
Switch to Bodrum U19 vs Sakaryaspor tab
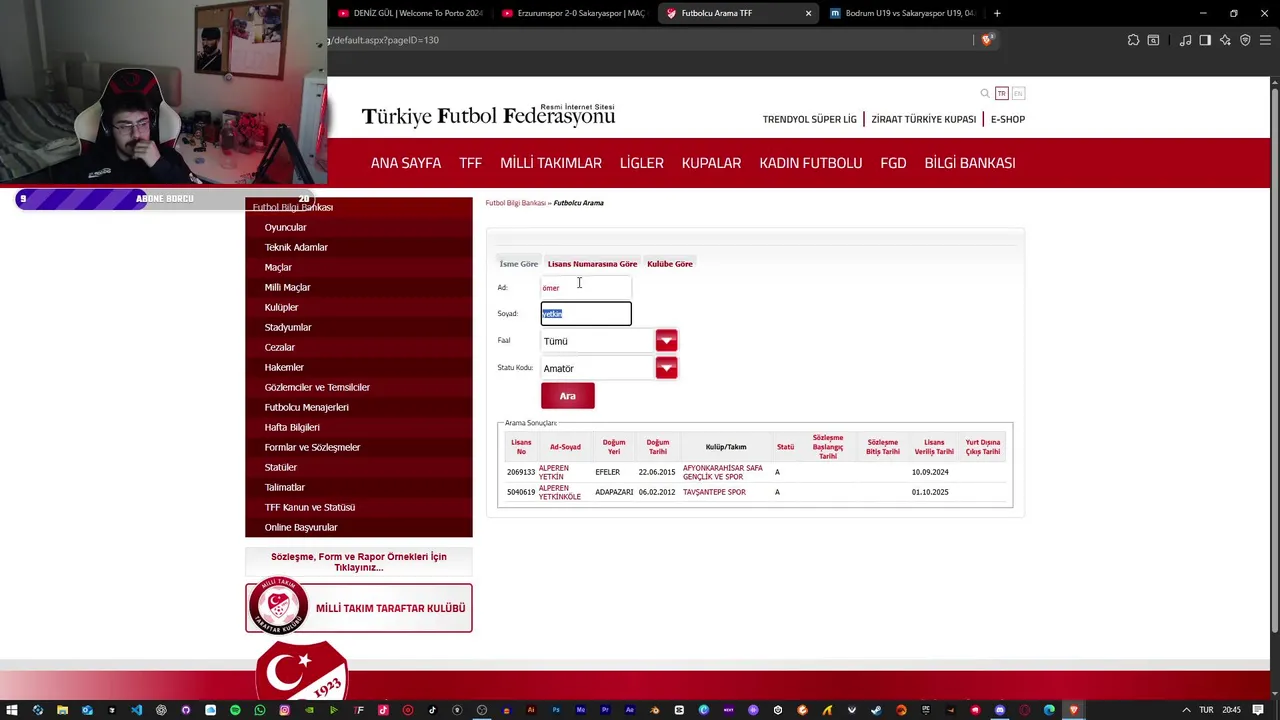pyautogui.click(x=902, y=13)
